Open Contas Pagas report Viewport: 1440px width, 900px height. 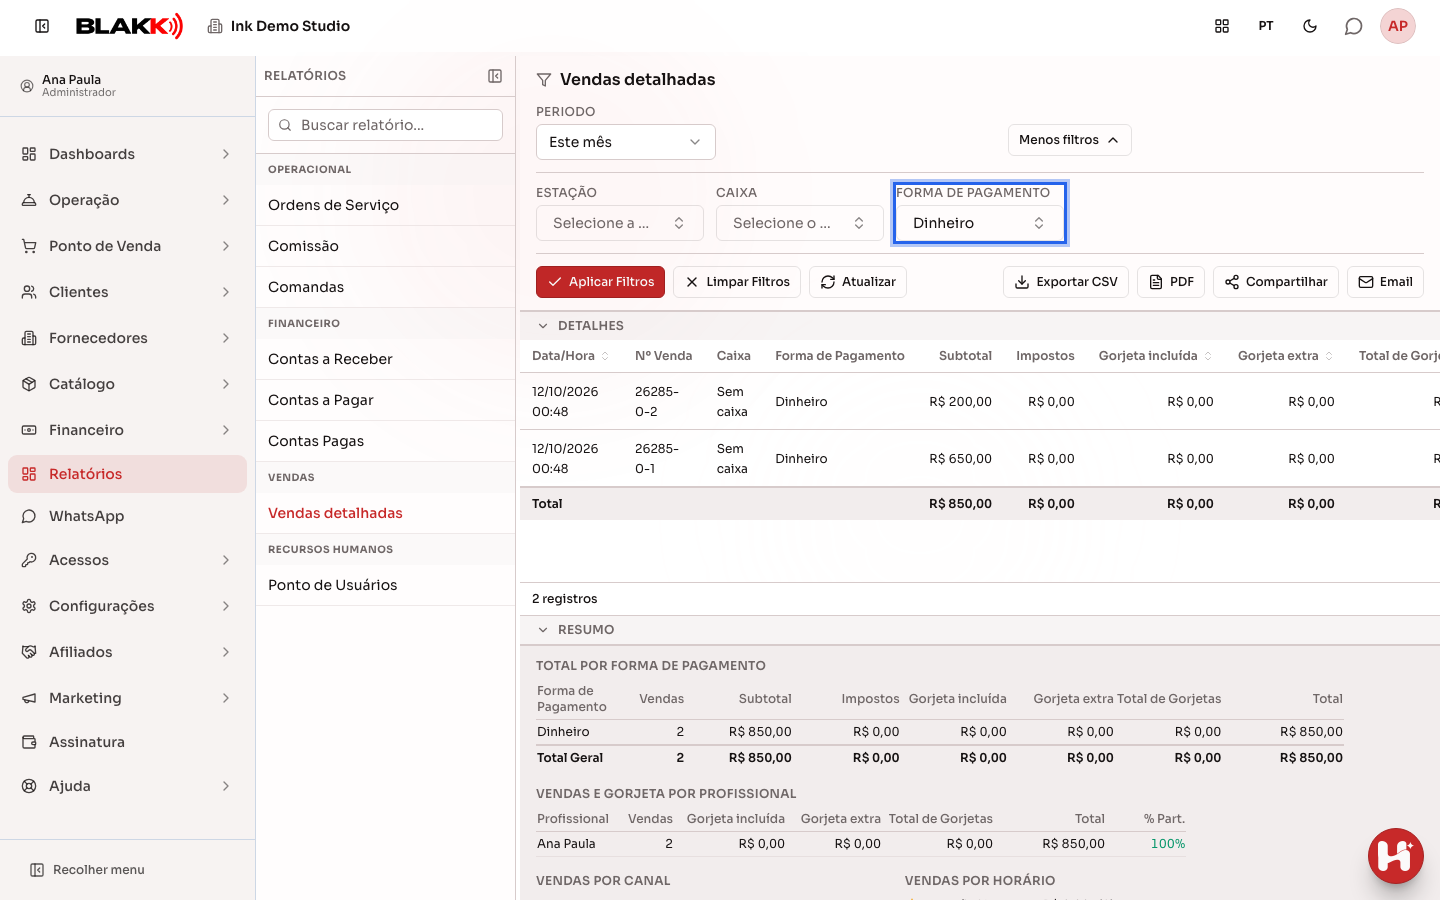click(x=385, y=441)
